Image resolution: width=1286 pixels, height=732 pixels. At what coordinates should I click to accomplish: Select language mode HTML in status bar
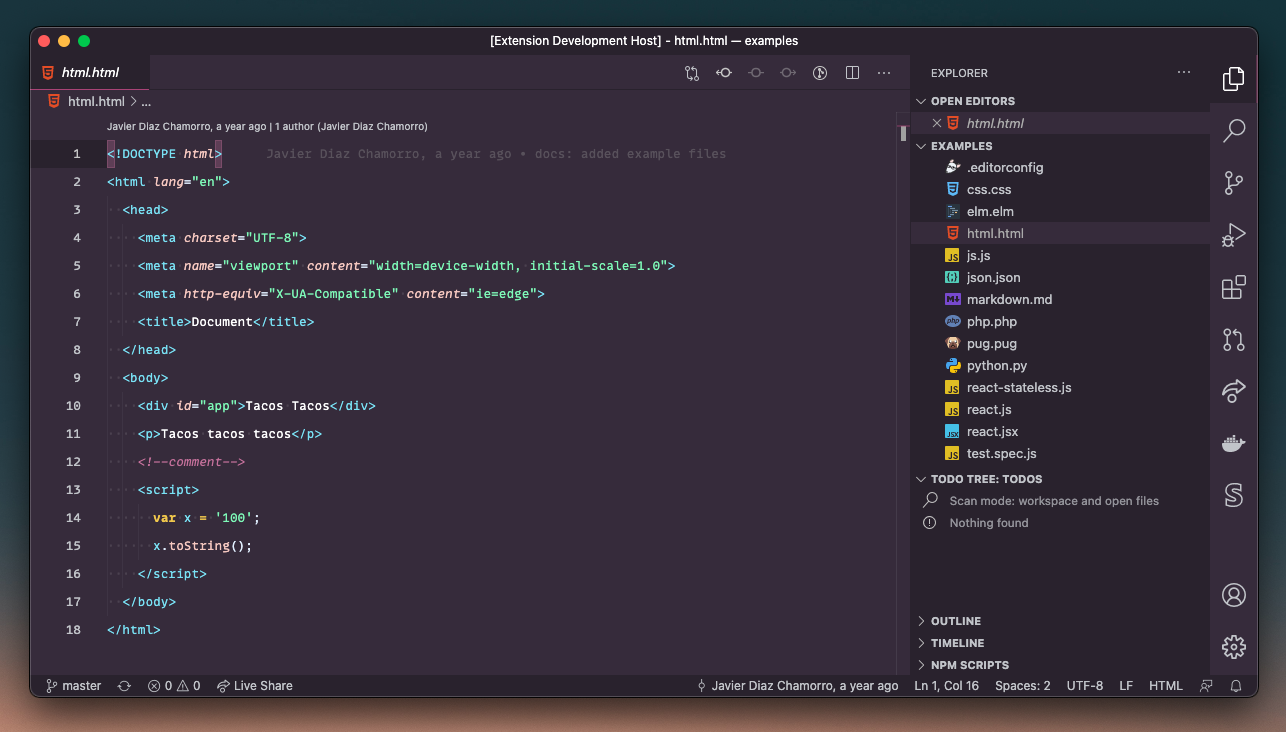1166,686
